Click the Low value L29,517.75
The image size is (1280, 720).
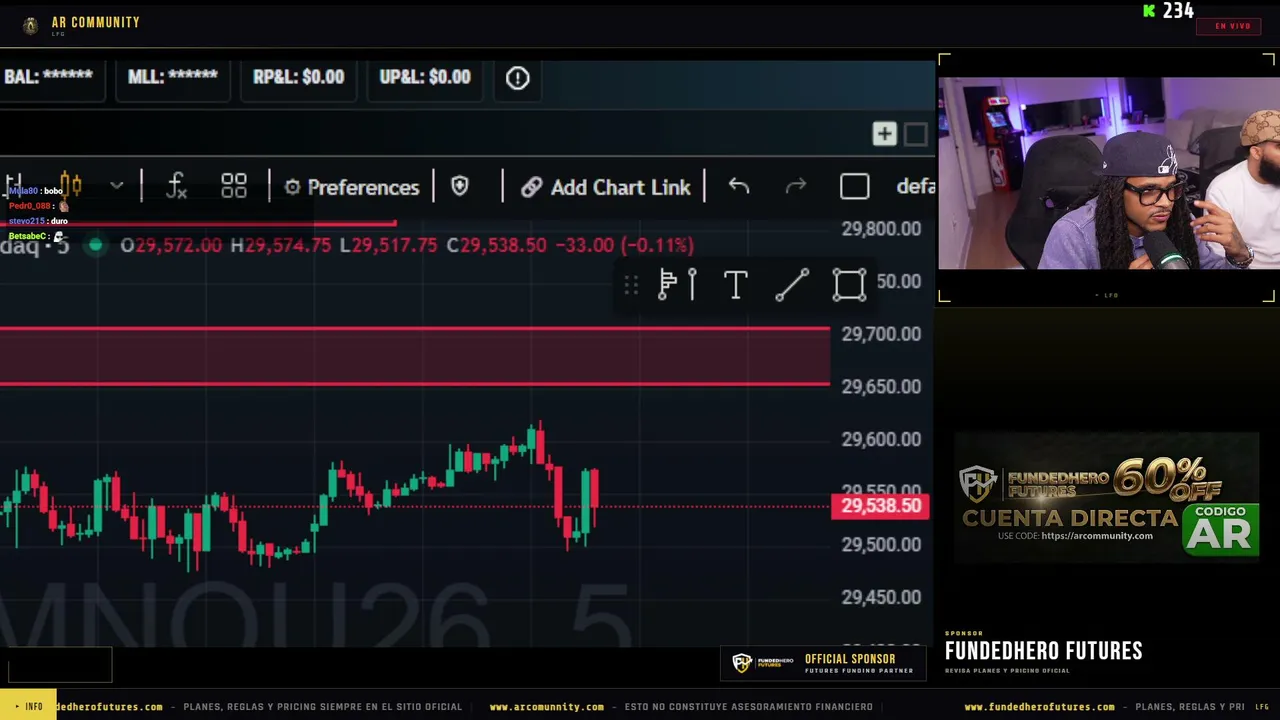(388, 245)
